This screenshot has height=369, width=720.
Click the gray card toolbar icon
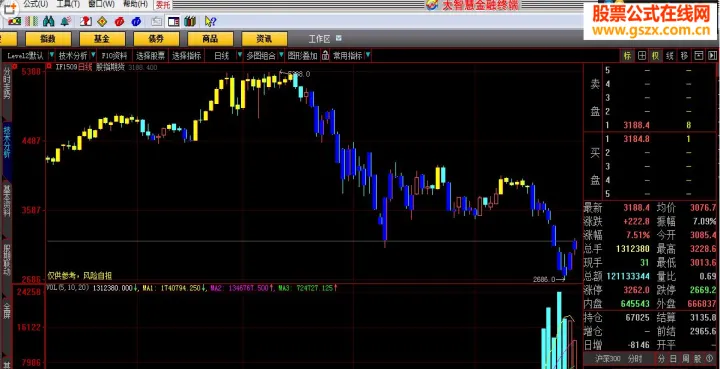(x=157, y=21)
